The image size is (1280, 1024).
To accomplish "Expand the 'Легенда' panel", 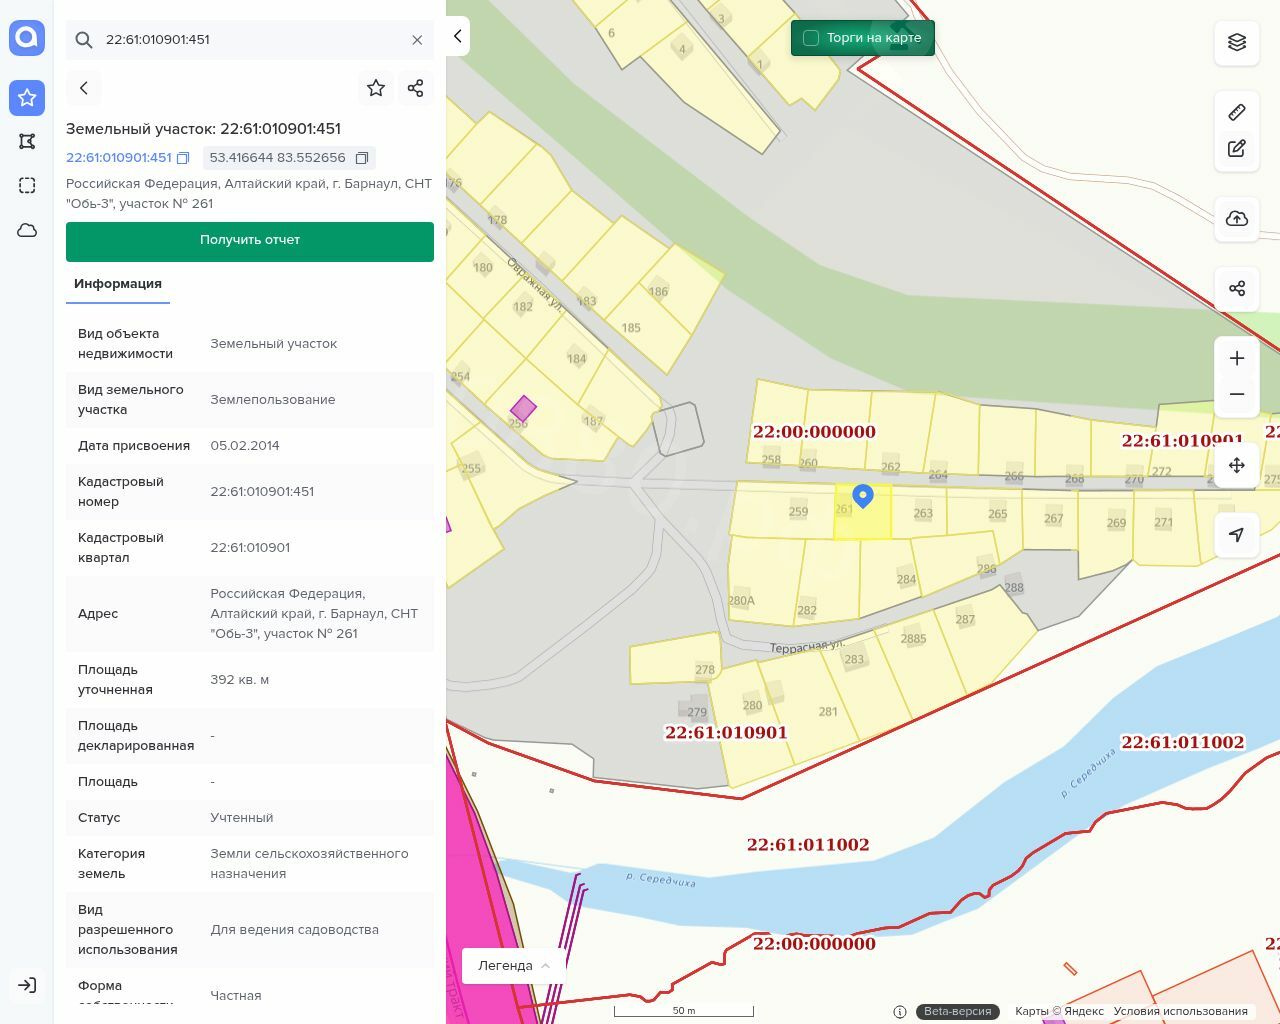I will point(514,966).
